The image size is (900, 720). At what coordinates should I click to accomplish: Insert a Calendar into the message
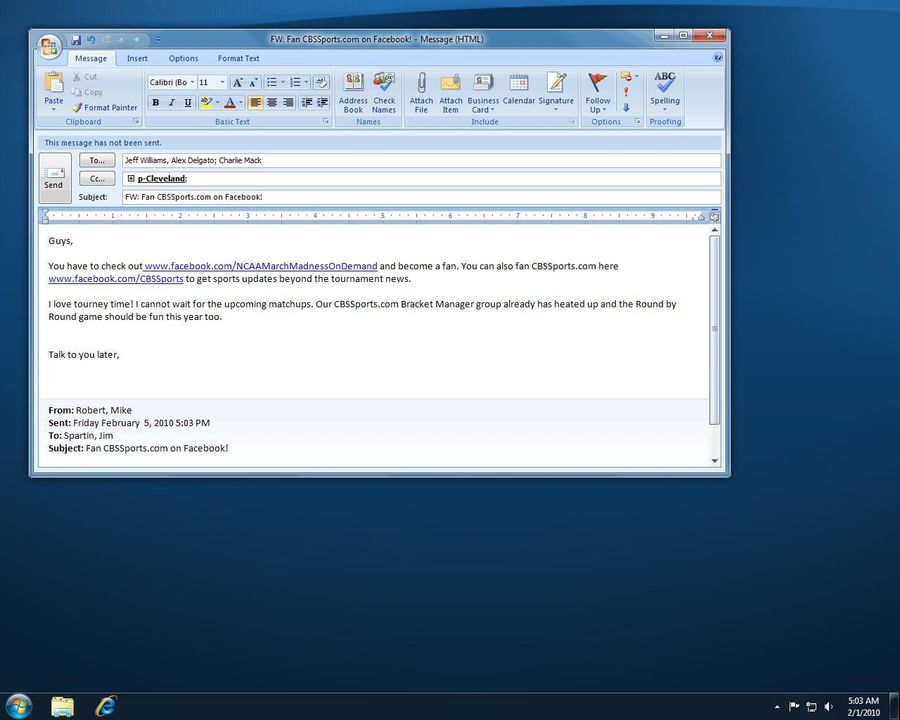tap(519, 89)
